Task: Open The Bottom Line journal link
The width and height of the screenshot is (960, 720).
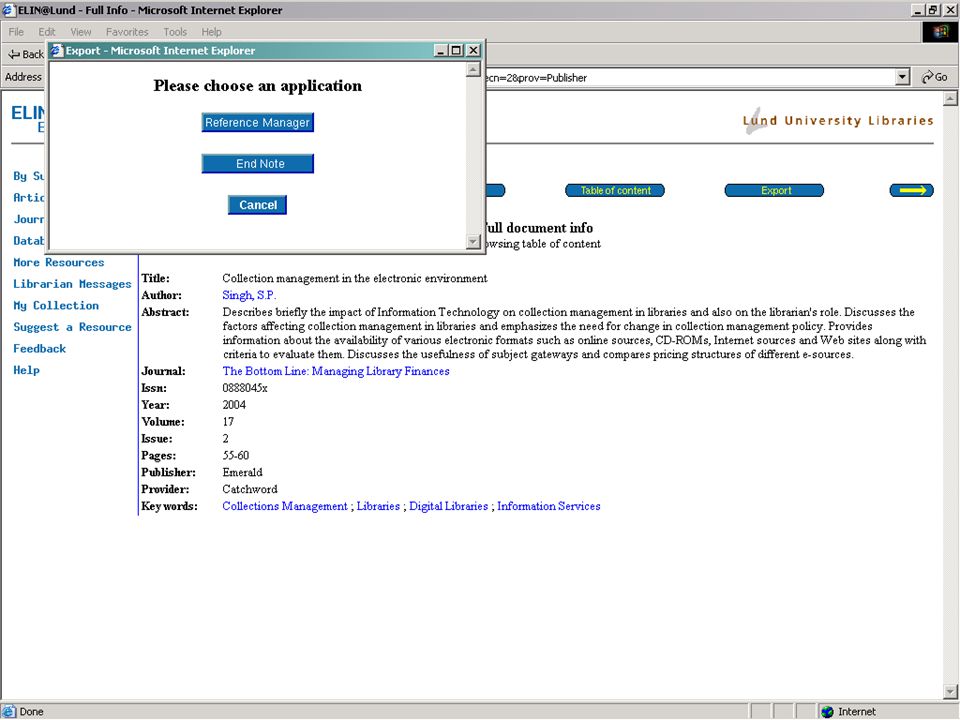Action: (x=336, y=371)
